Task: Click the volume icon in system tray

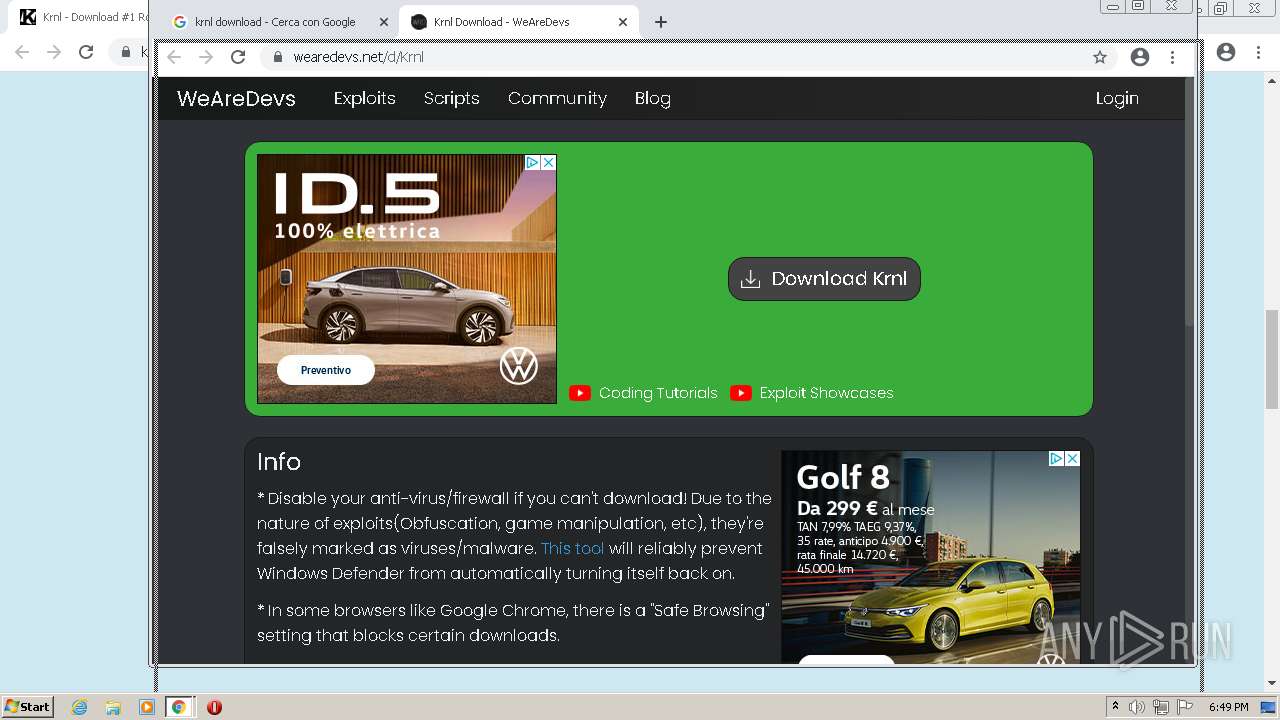Action: pos(1137,707)
